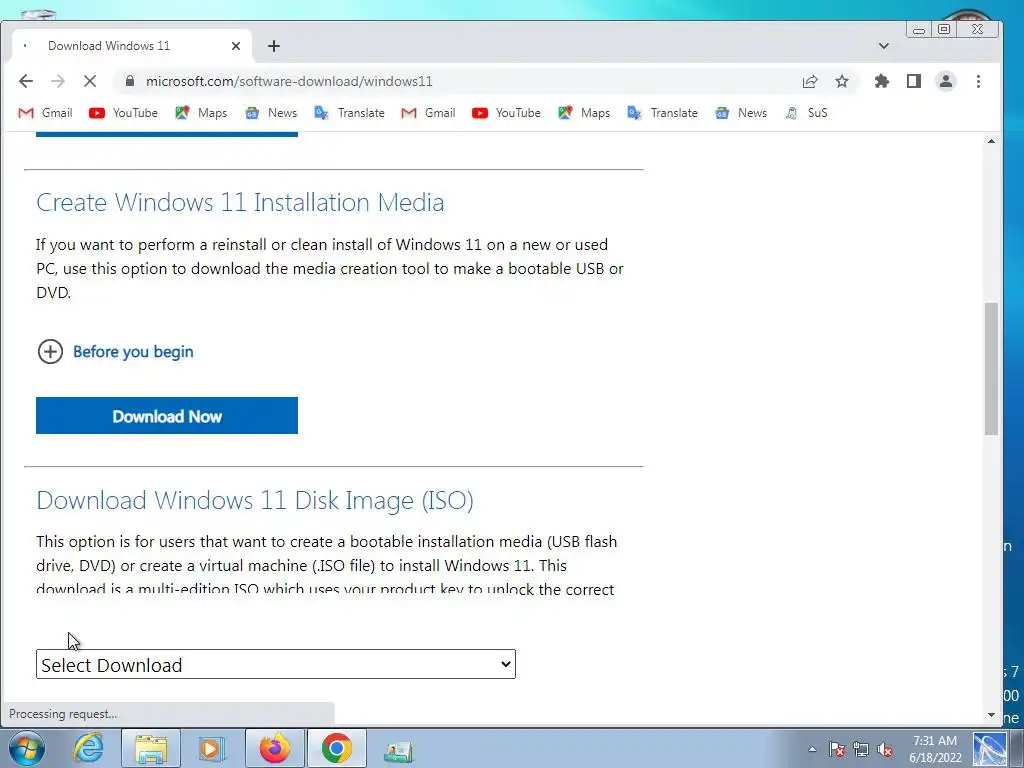Screen dimensions: 1024x768
Task: Open second Maps bookmark
Action: coord(584,113)
